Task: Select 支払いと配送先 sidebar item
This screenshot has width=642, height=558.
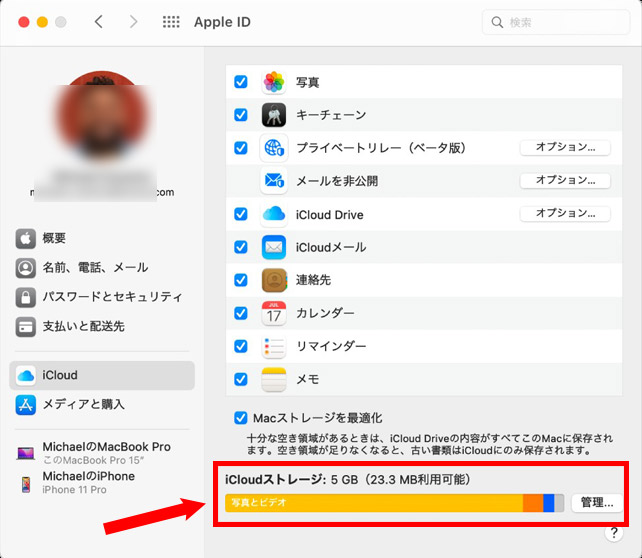Action: (102, 326)
